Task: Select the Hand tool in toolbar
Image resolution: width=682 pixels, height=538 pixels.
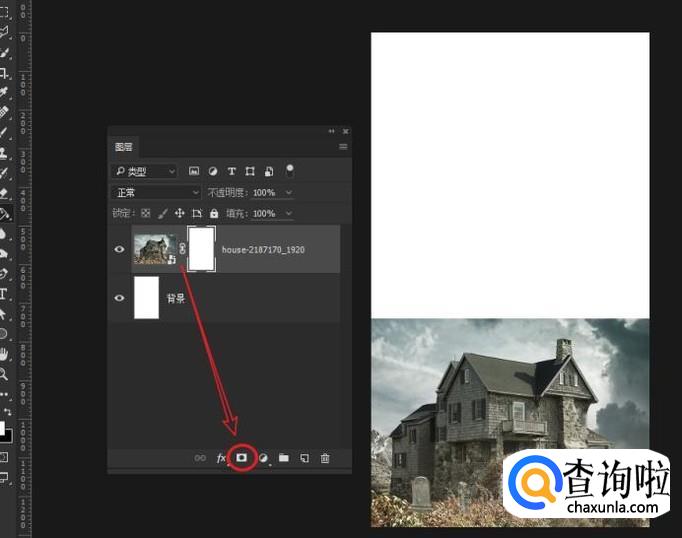Action: pyautogui.click(x=5, y=353)
